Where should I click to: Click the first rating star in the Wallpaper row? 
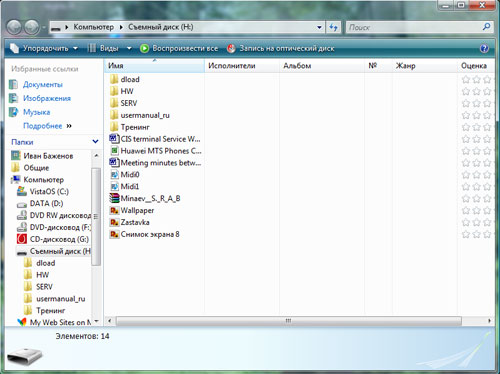pyautogui.click(x=466, y=210)
